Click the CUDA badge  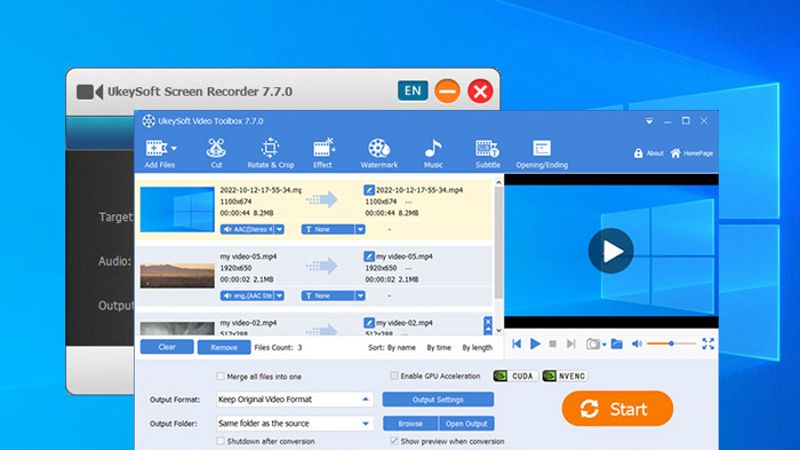point(515,376)
